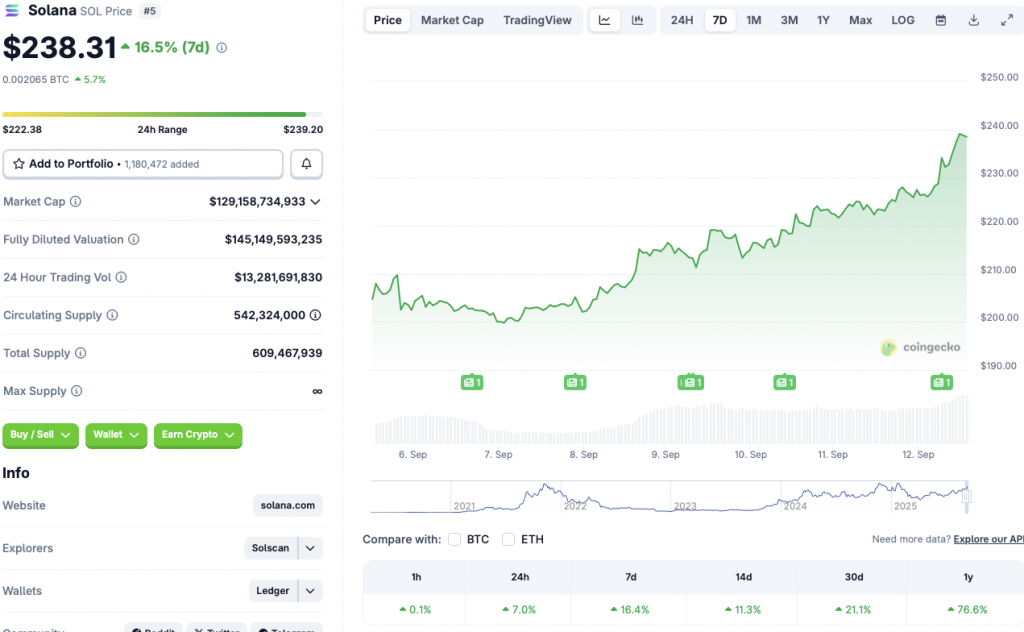Click info icon beside 542,324,000 value

(315, 315)
